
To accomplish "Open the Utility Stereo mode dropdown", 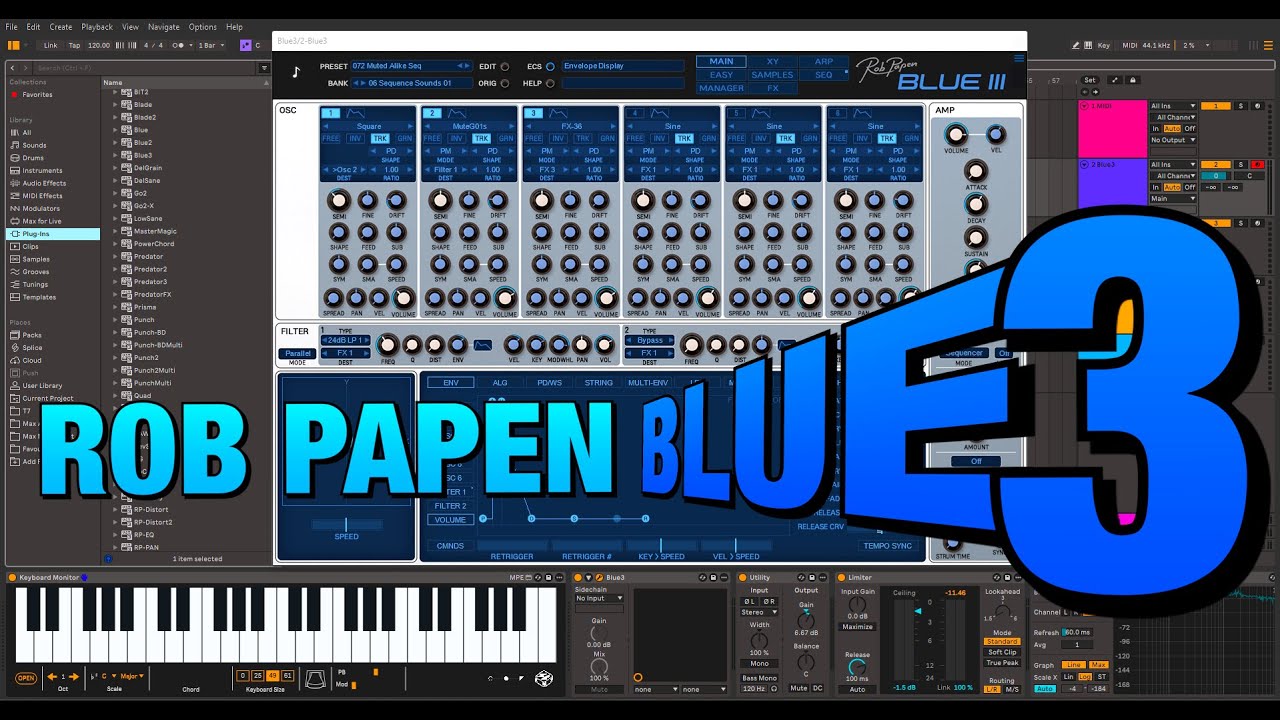I will tap(760, 612).
